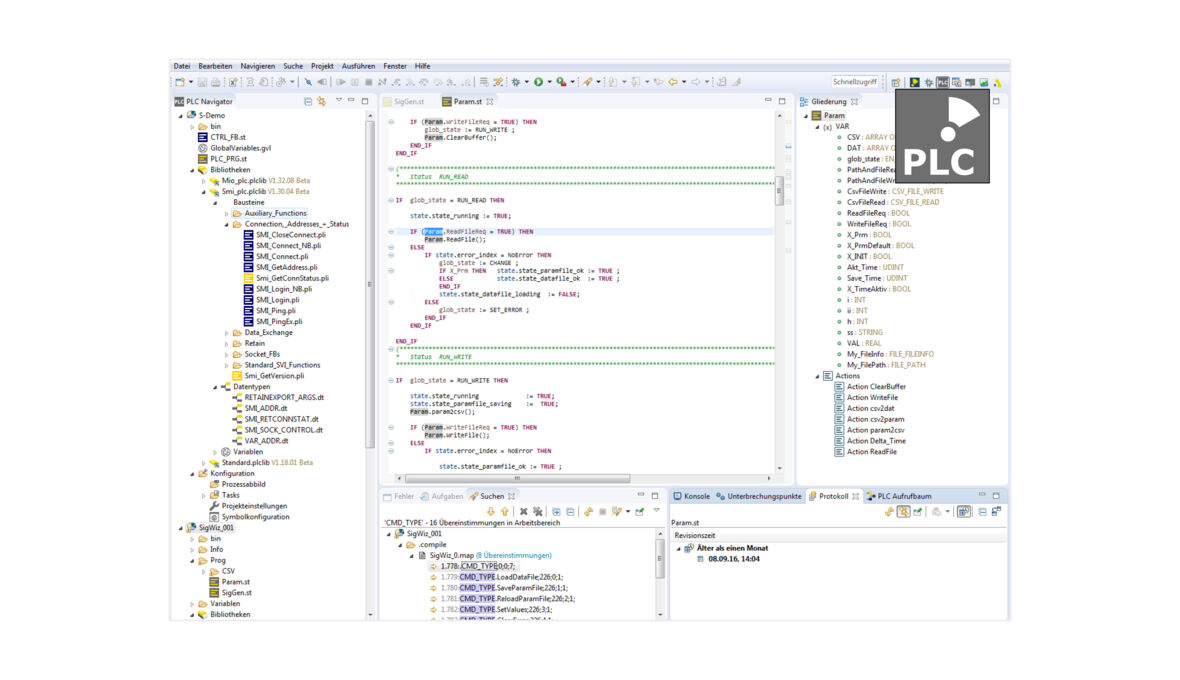The image size is (1180, 680).
Task: Click the Schnellzugriff quick access field
Action: pyautogui.click(x=855, y=82)
